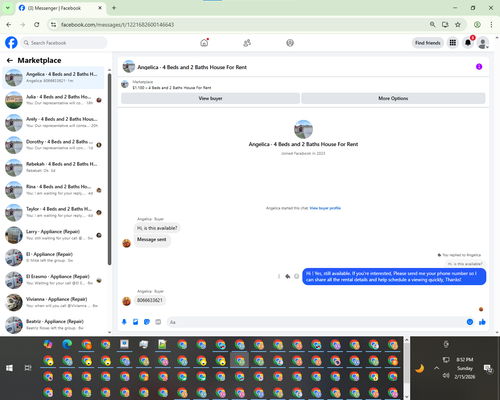
Task: Choose a sticker icon
Action: pos(147,322)
